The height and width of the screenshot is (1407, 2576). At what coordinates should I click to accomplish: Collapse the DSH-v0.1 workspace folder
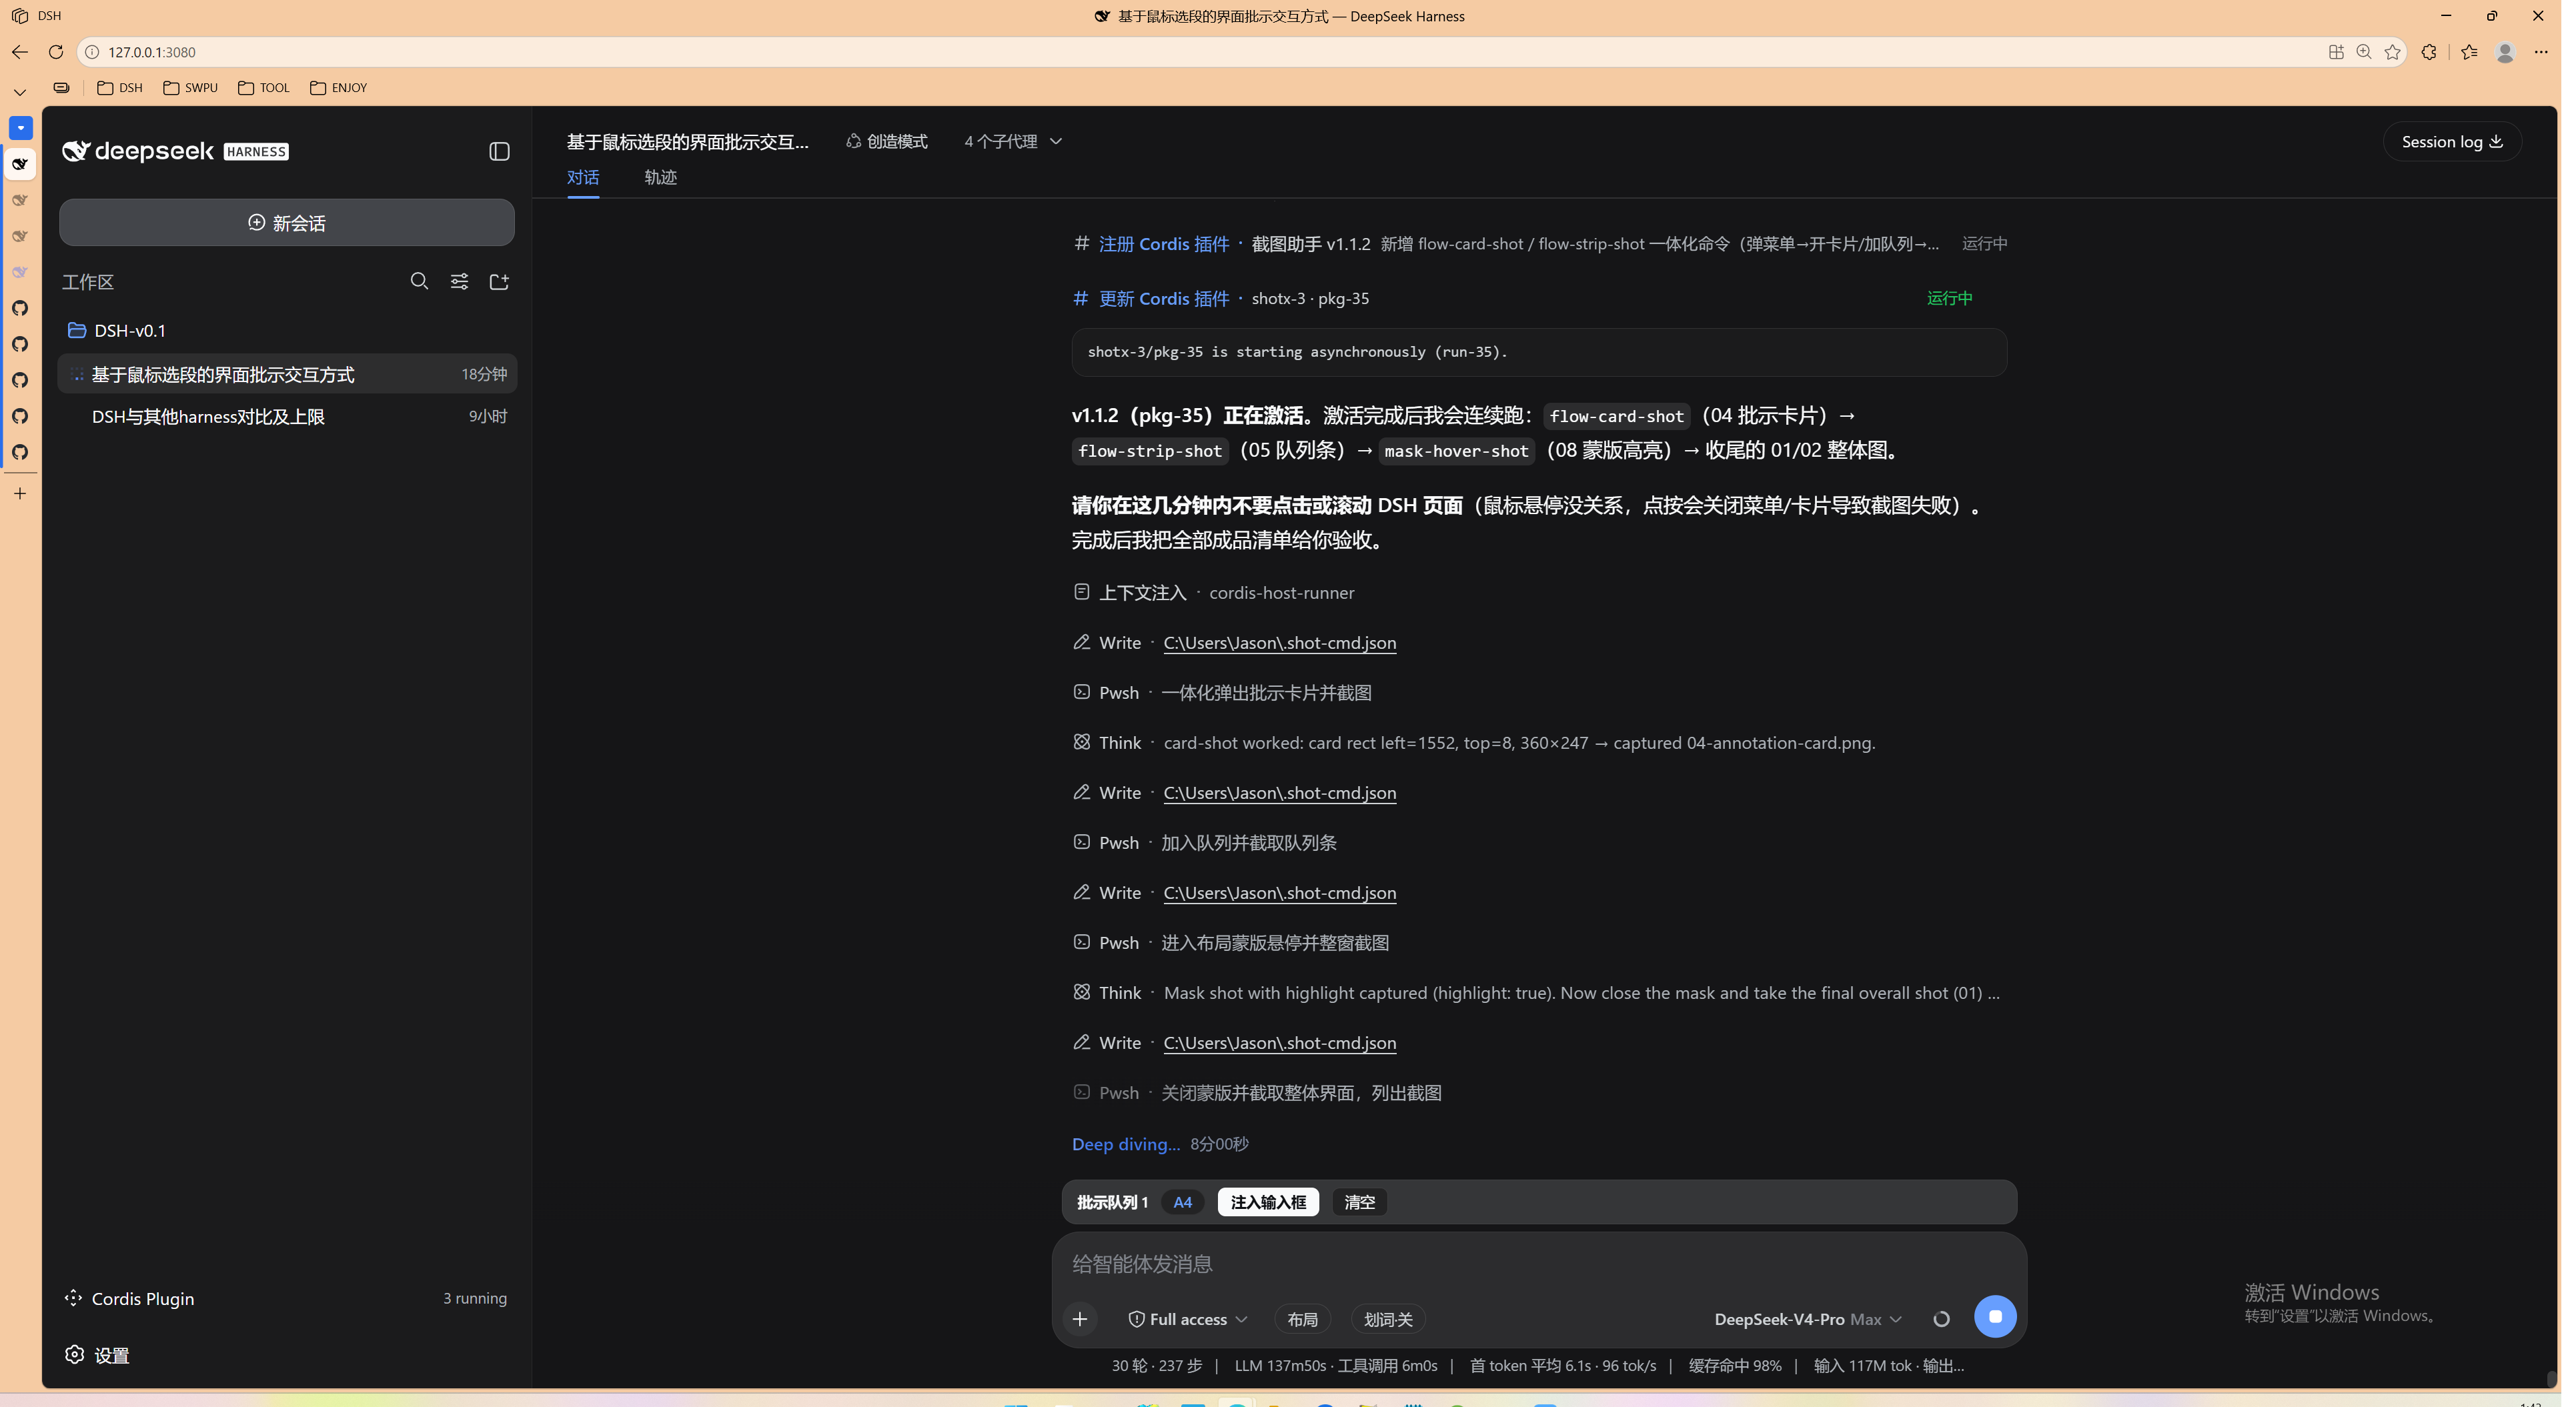coord(116,330)
